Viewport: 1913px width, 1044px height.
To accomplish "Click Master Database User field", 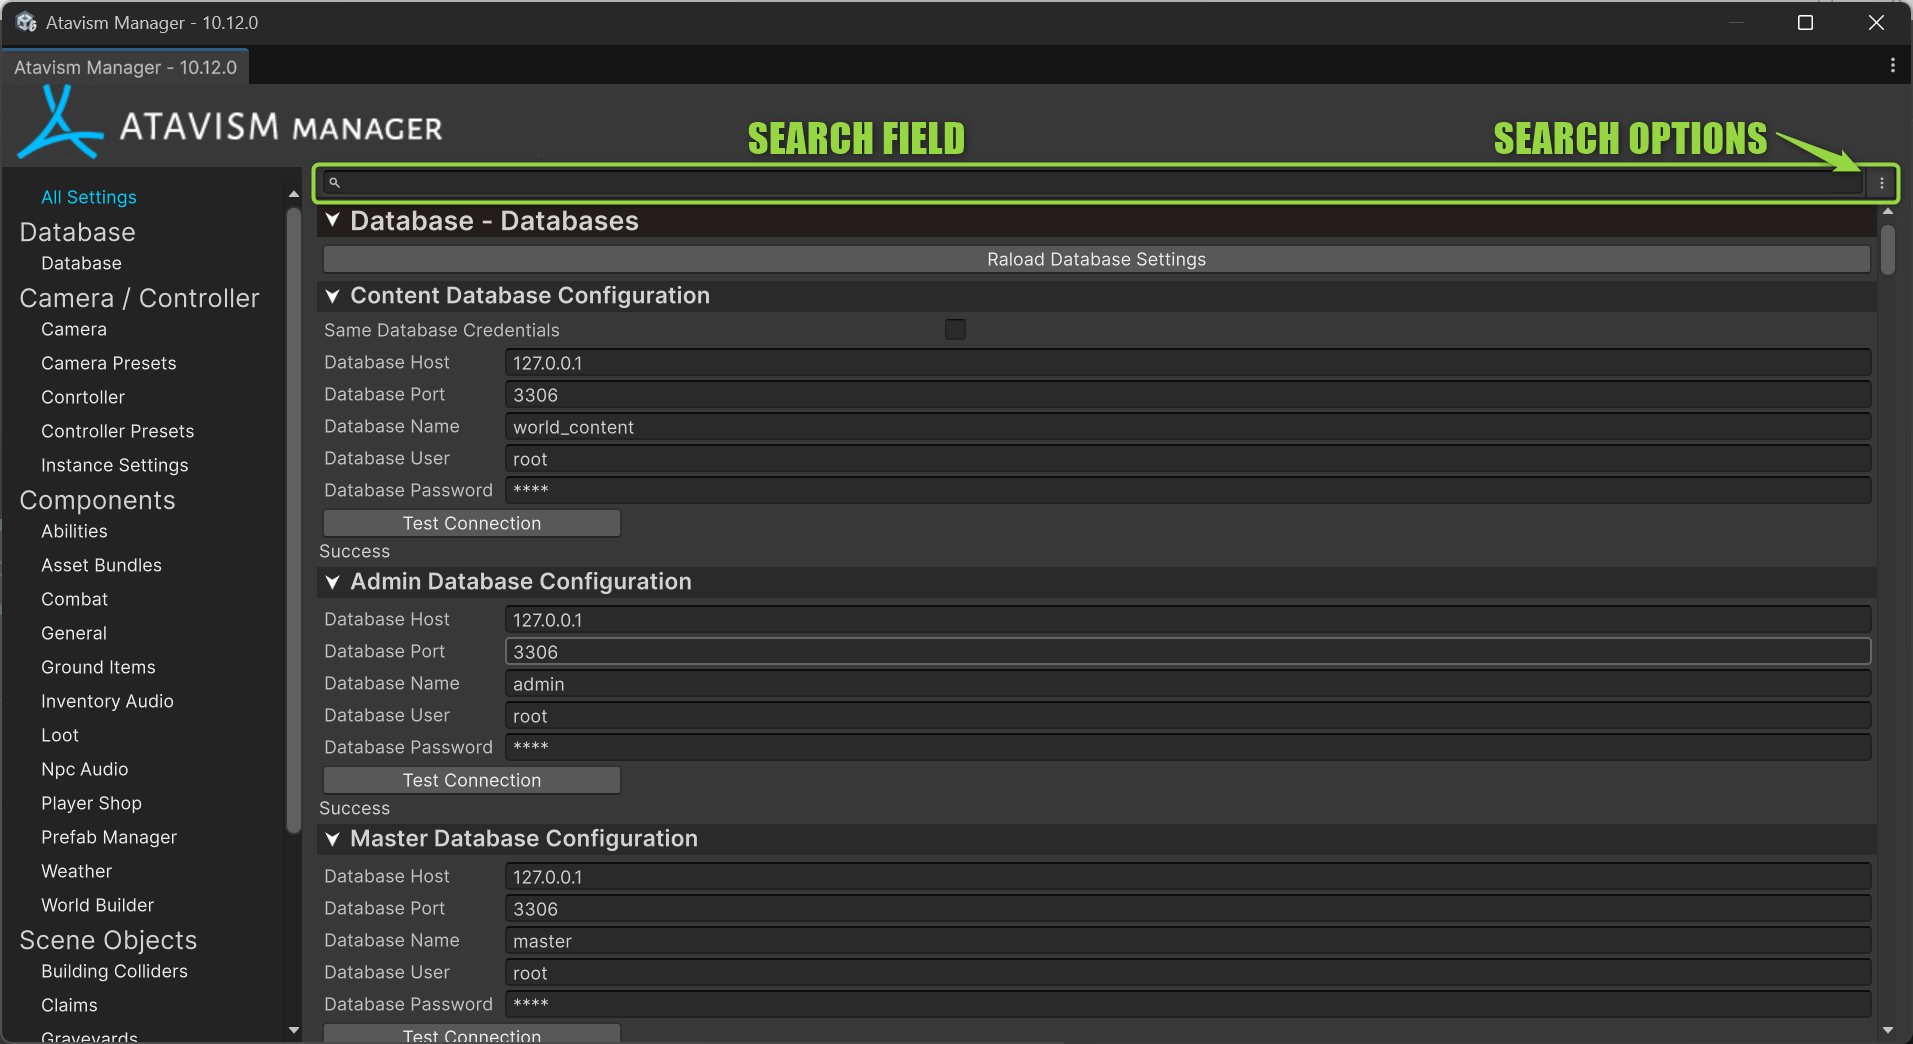I will (x=1188, y=972).
